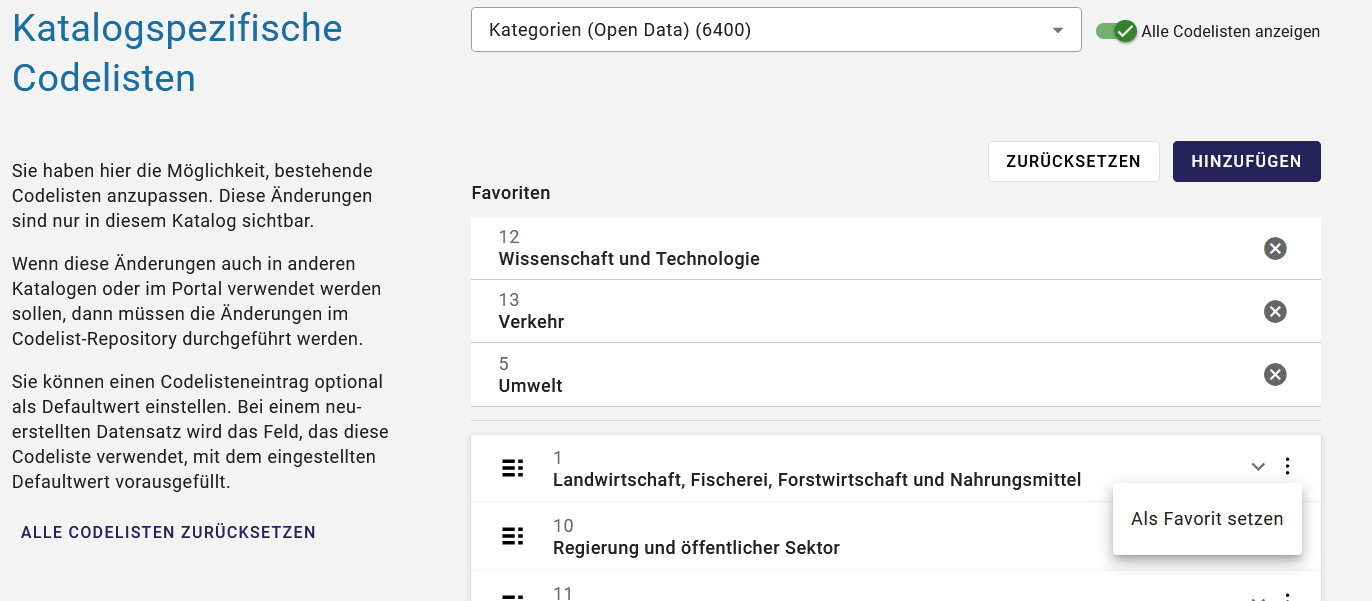Remove Wissenschaft und Technologie from favorites

point(1274,248)
